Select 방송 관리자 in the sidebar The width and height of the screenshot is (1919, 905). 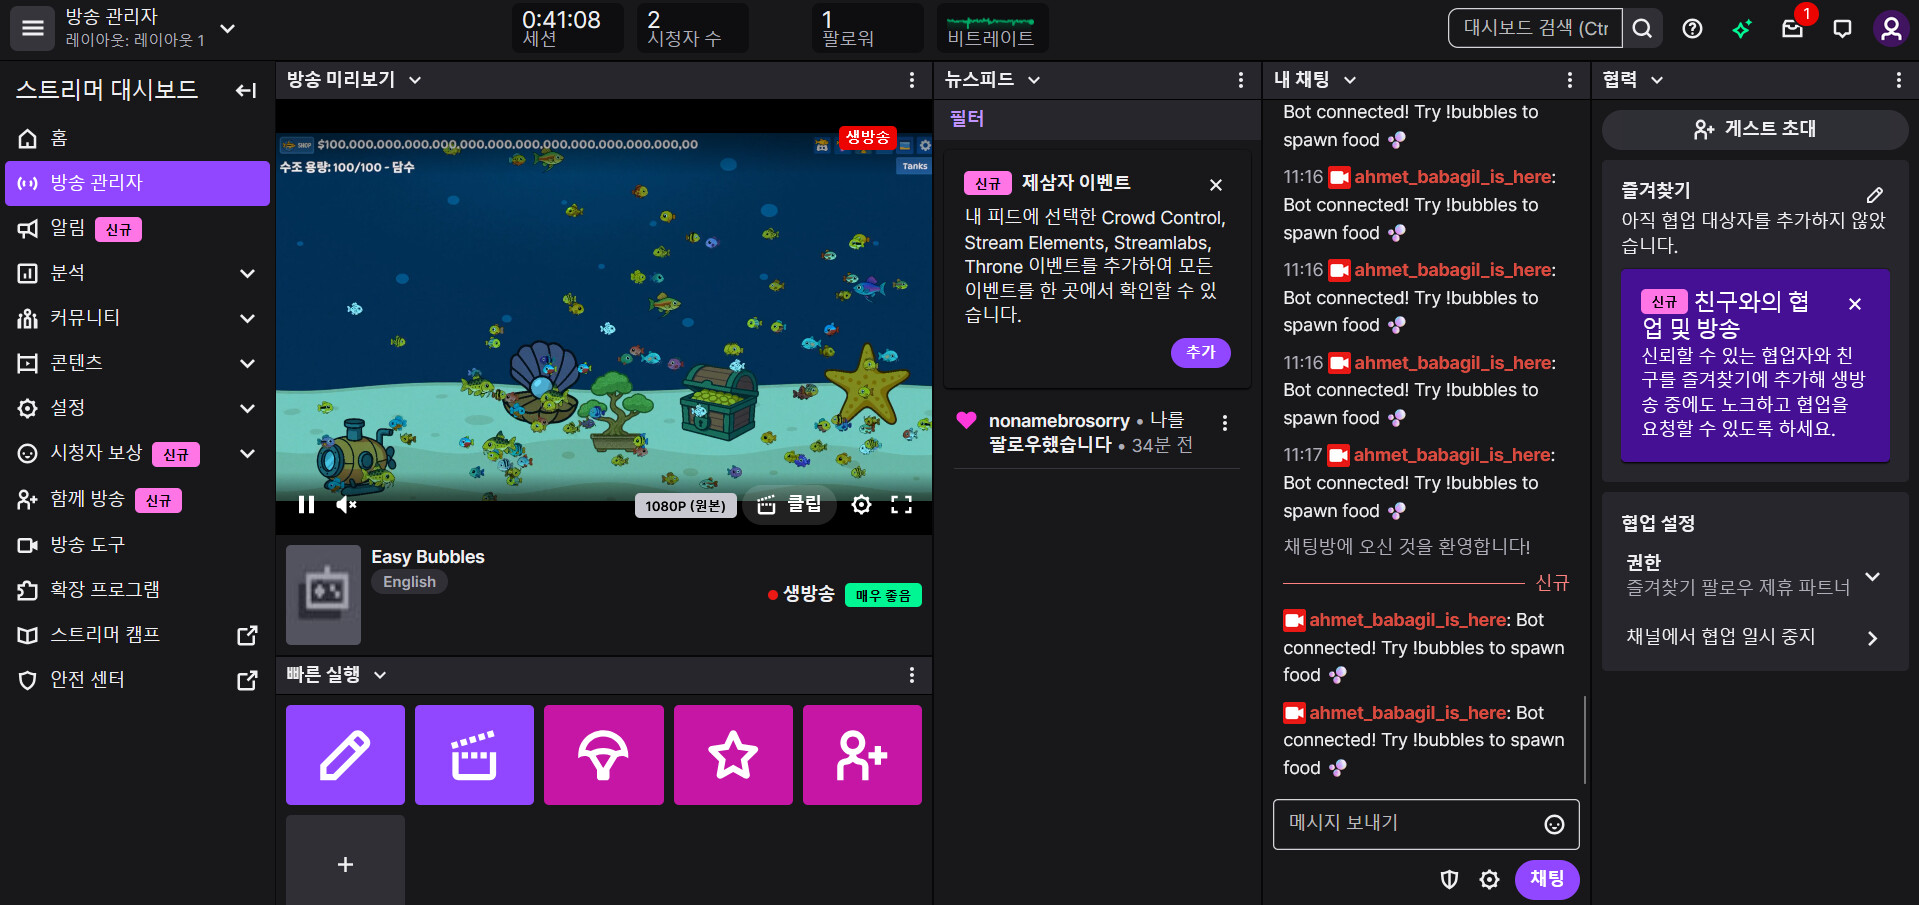[138, 183]
